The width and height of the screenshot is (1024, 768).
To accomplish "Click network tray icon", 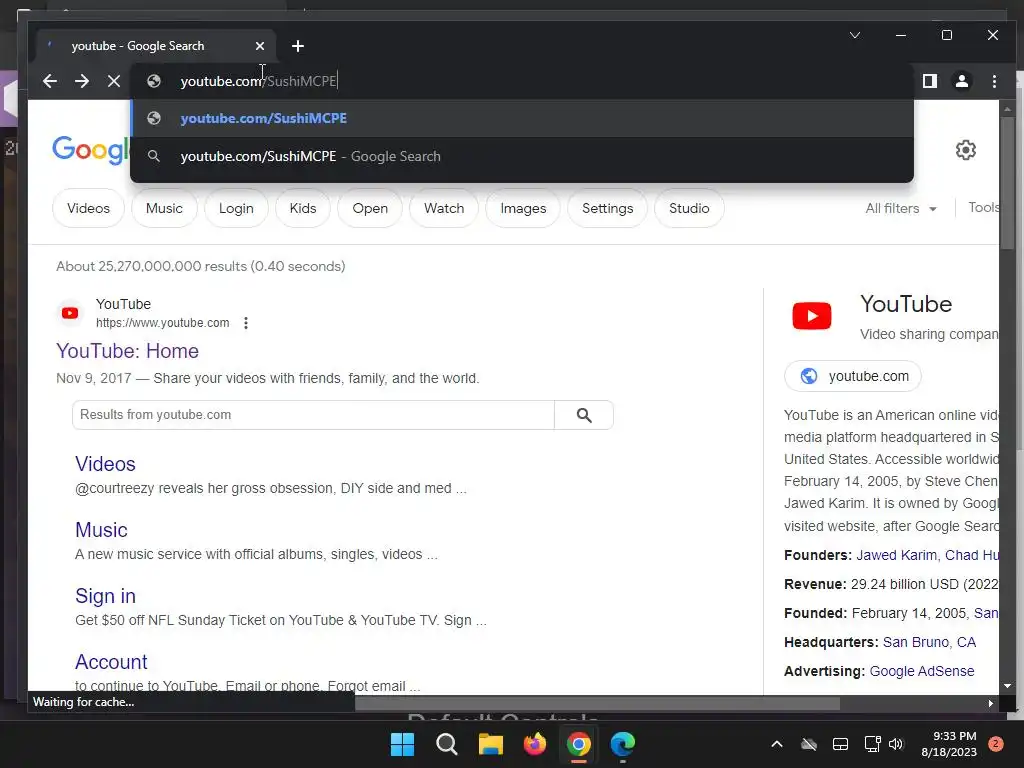I will (872, 744).
